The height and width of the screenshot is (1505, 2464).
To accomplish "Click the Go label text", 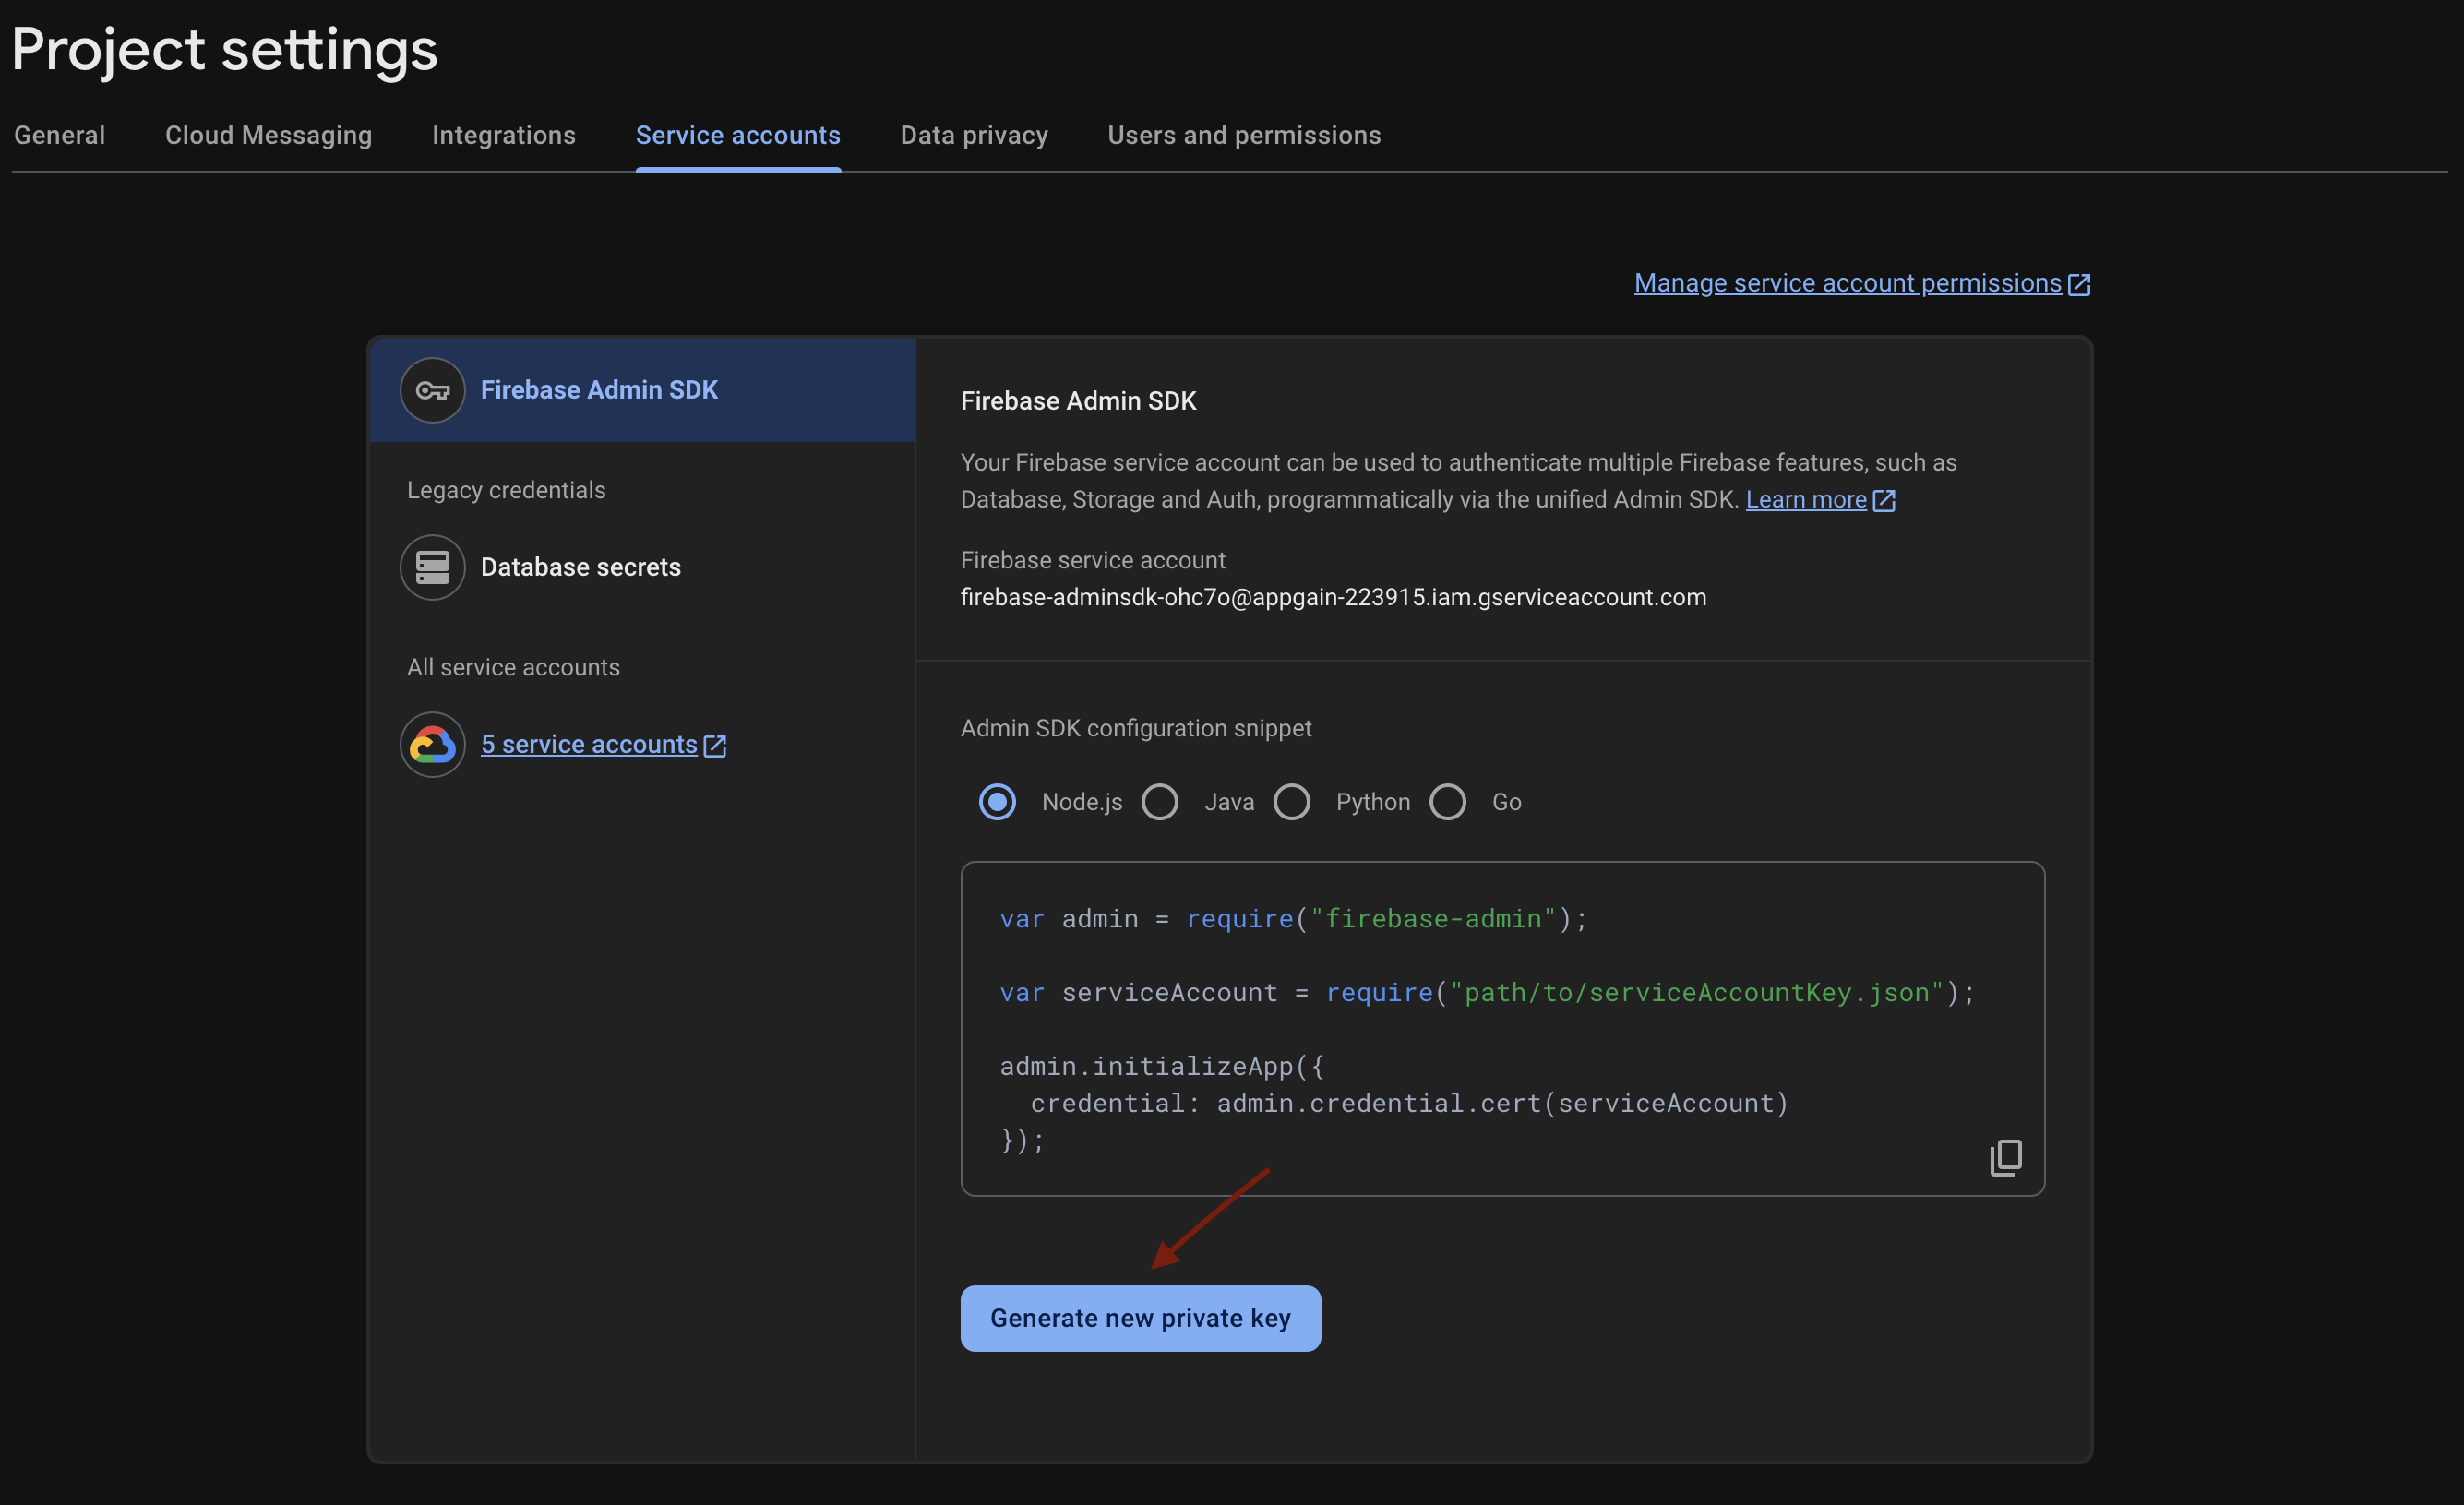I will 1506,802.
